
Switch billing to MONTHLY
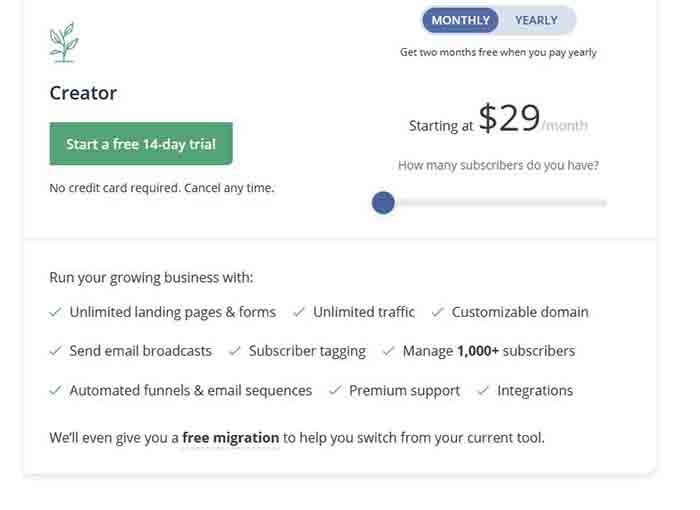tap(460, 20)
